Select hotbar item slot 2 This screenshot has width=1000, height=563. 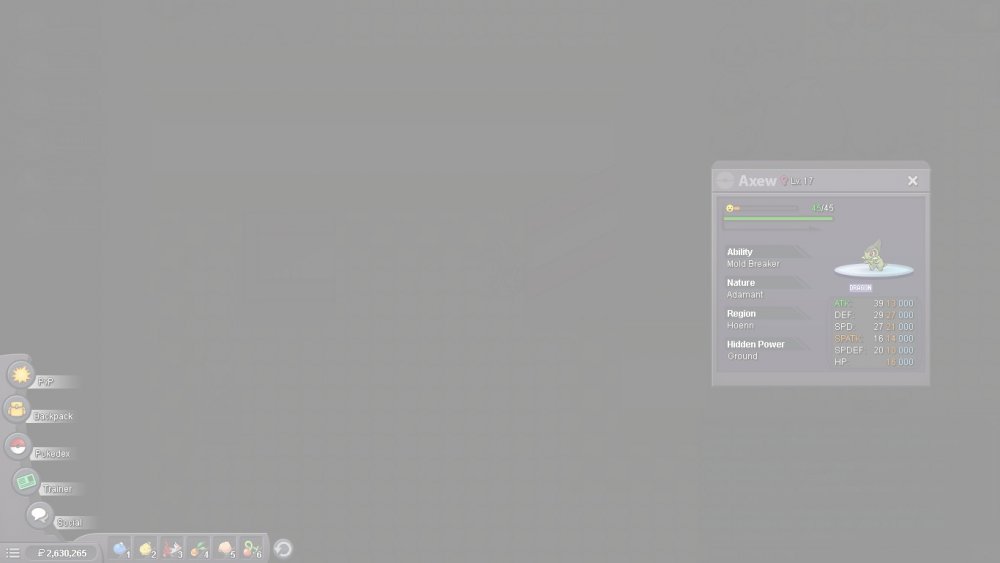tap(146, 549)
